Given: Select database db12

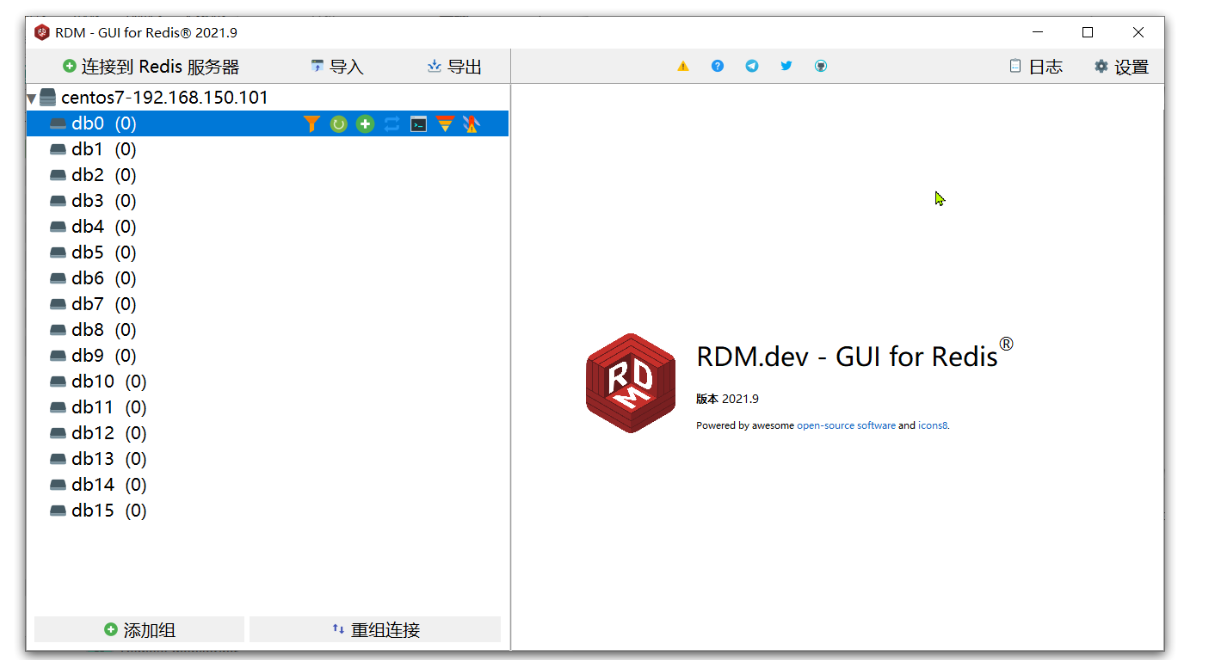Looking at the screenshot, I should pos(268,433).
